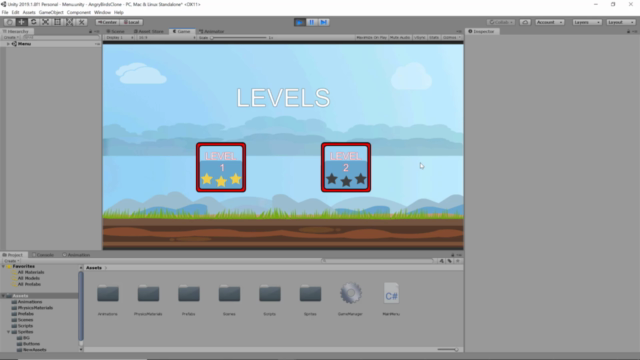The width and height of the screenshot is (640, 360).
Task: Toggle the Inspector panel lock icon
Action: (x=629, y=31)
